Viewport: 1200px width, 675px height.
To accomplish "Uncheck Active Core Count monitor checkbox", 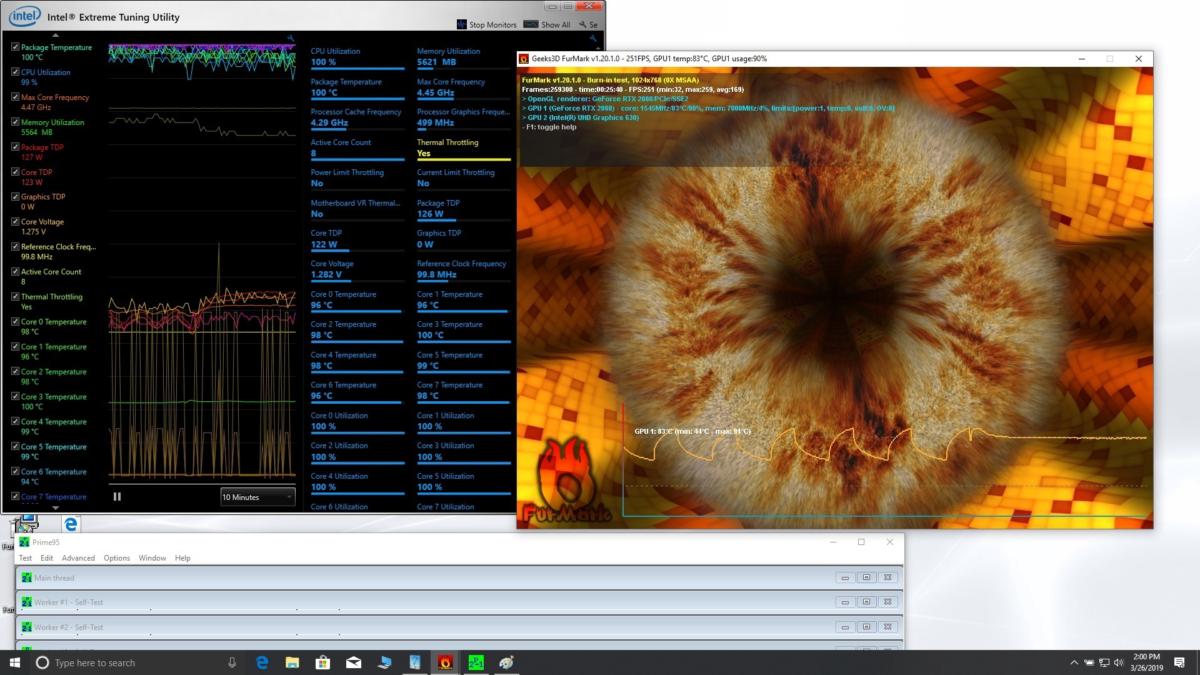I will [15, 272].
